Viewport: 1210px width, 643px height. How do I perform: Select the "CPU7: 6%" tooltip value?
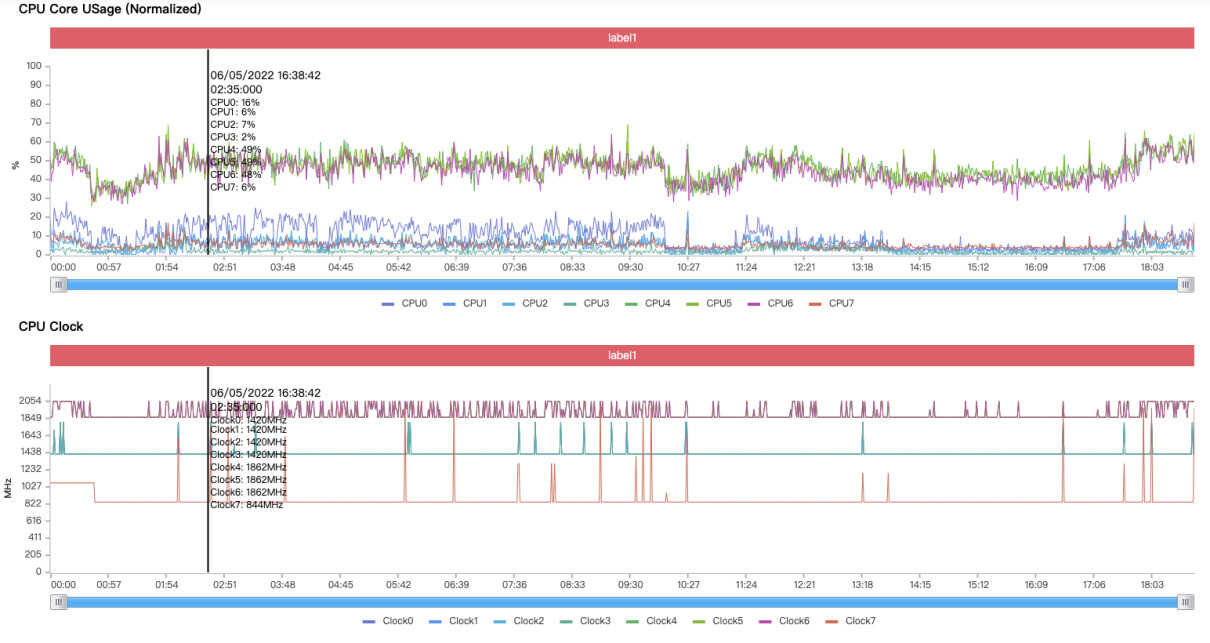(232, 187)
